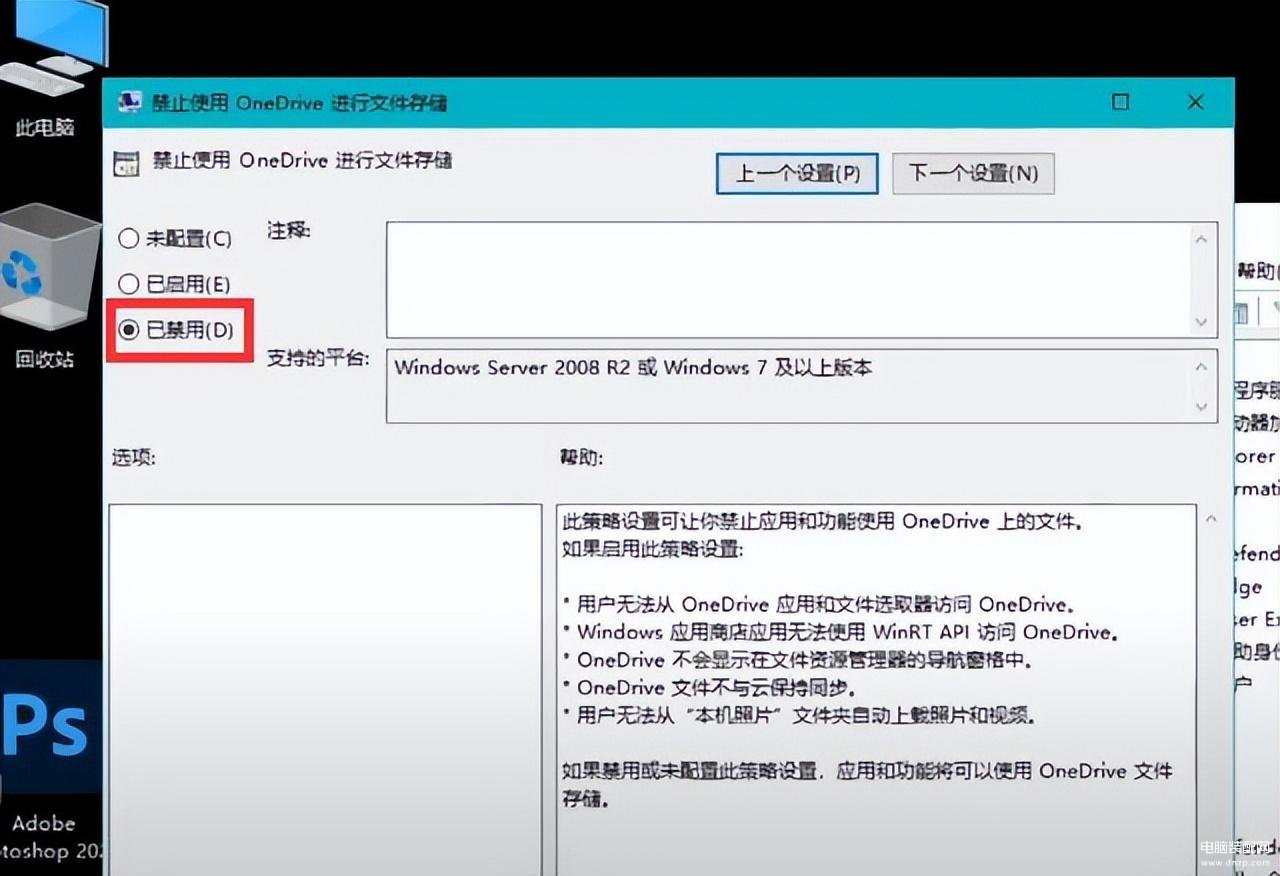This screenshot has height=876, width=1280.
Task: Select the 未配置(C) radio button
Action: (x=129, y=239)
